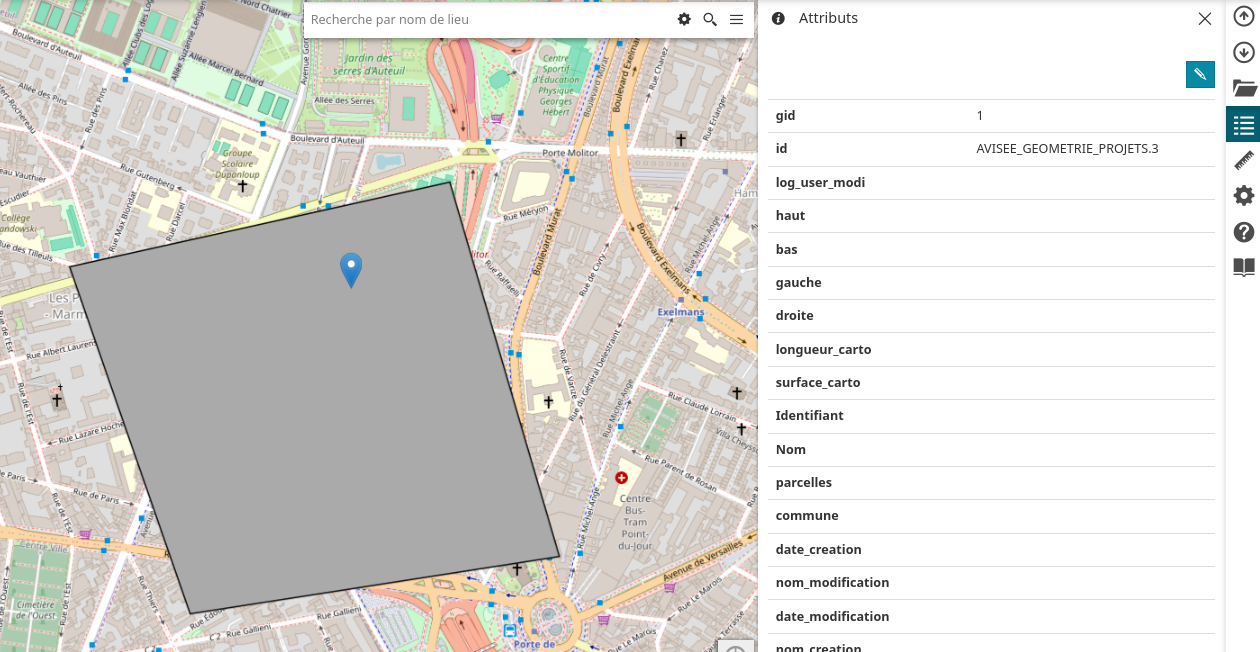Open settings gear in right sidebar

(x=1243, y=196)
